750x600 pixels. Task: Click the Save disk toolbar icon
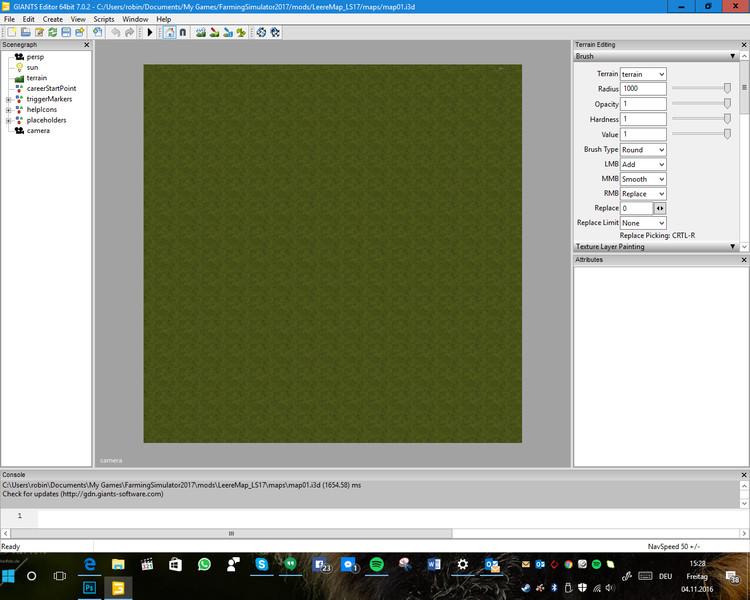(65, 33)
